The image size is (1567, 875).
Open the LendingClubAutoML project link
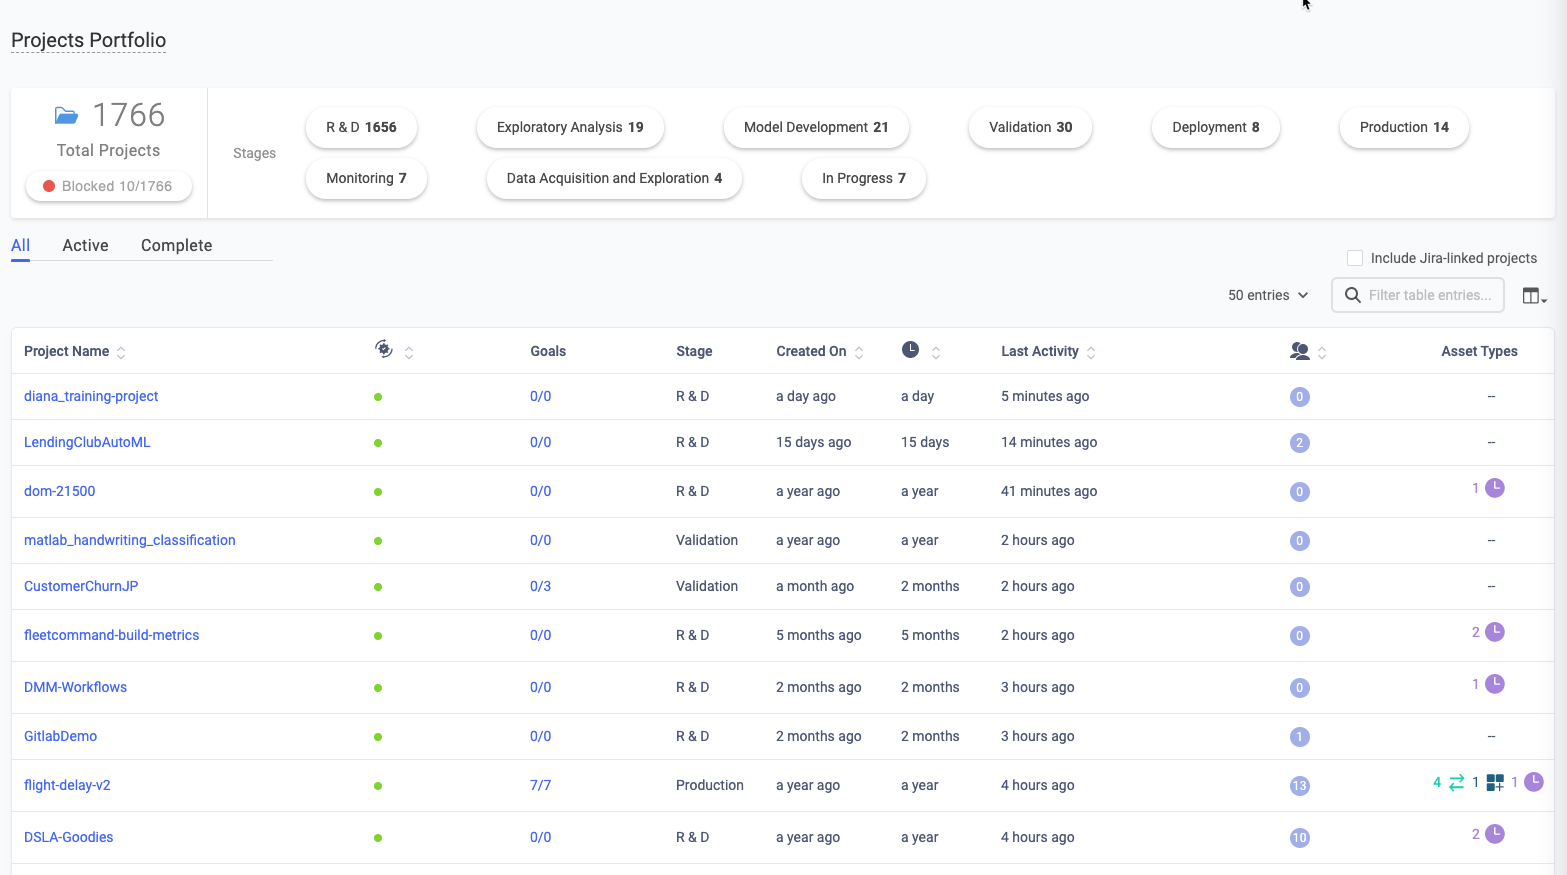pyautogui.click(x=87, y=442)
